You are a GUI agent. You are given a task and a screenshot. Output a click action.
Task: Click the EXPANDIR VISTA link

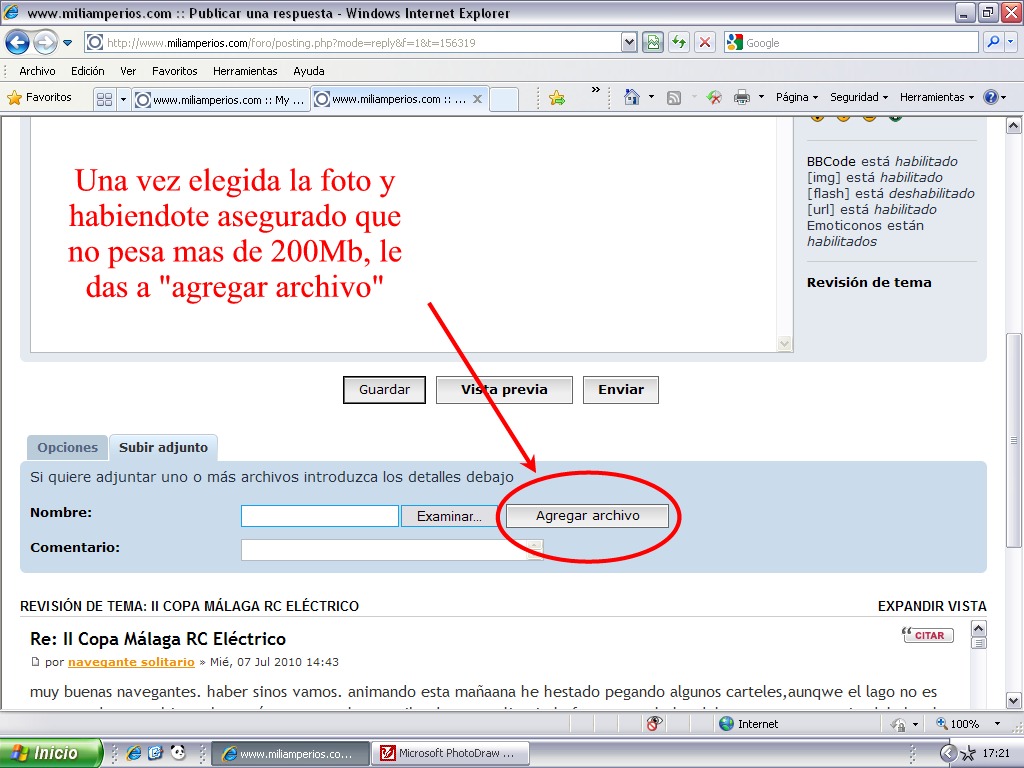(932, 606)
